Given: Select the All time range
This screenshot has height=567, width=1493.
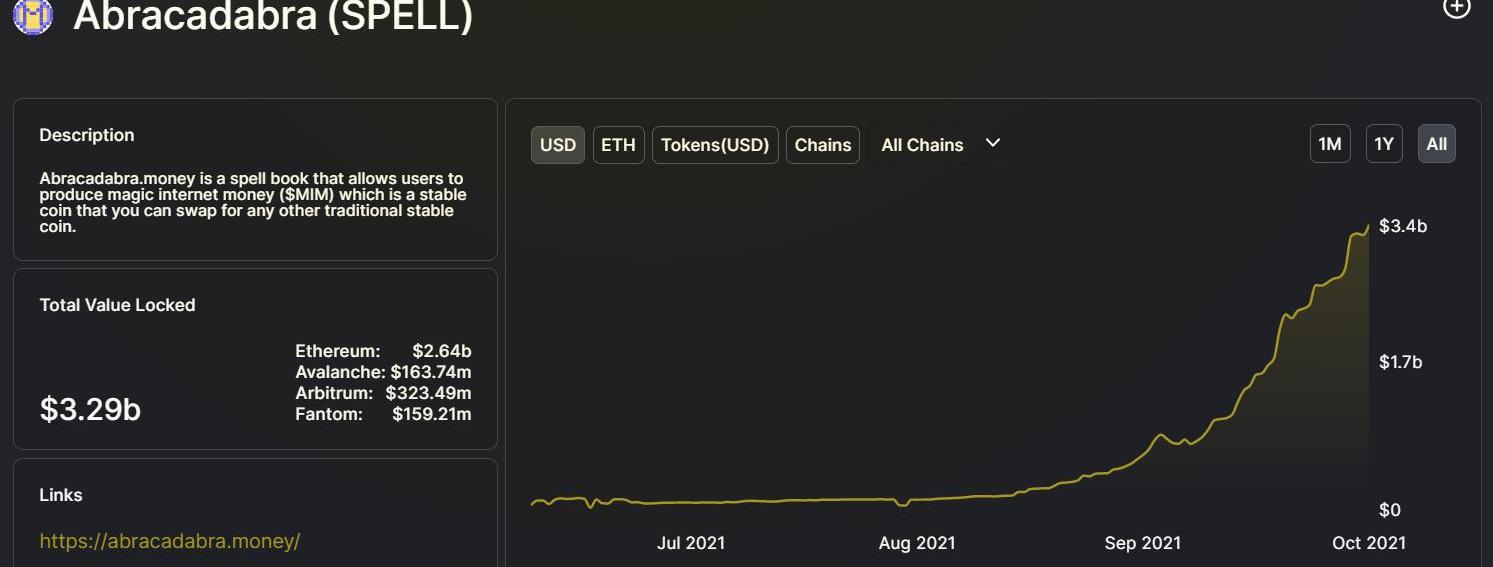Looking at the screenshot, I should pyautogui.click(x=1437, y=144).
